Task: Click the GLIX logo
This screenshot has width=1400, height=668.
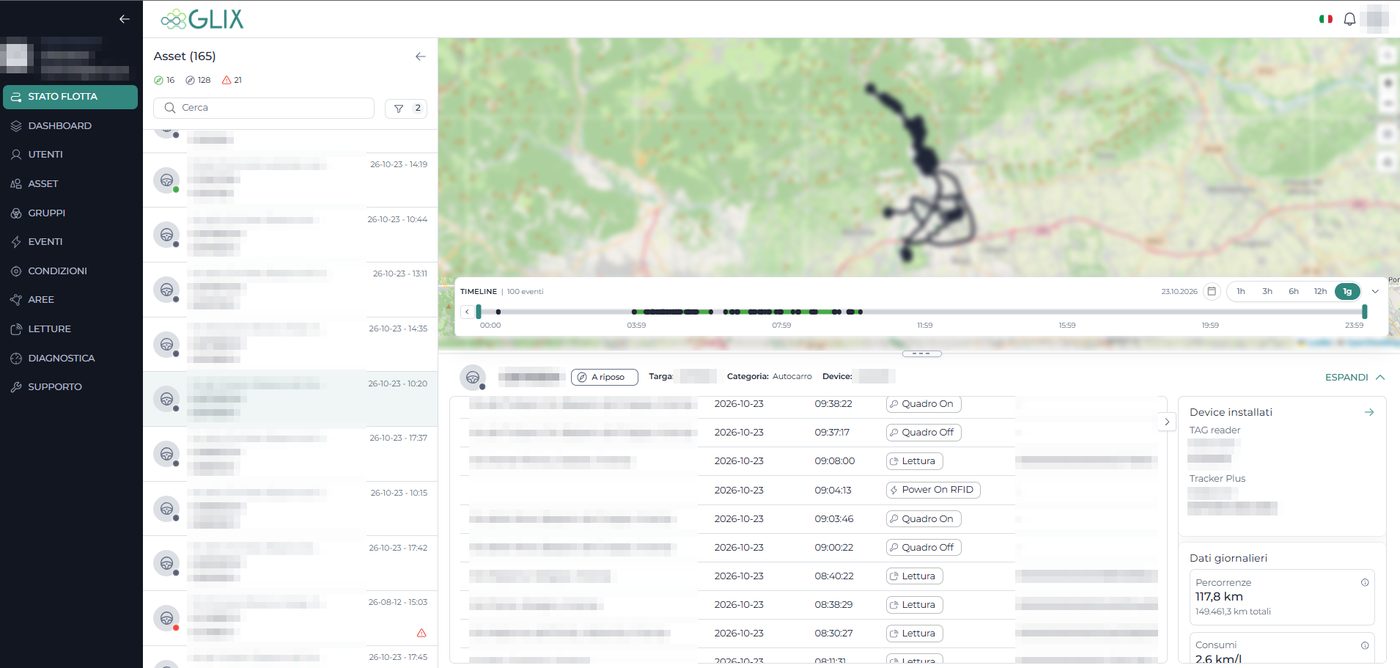Action: 201,19
